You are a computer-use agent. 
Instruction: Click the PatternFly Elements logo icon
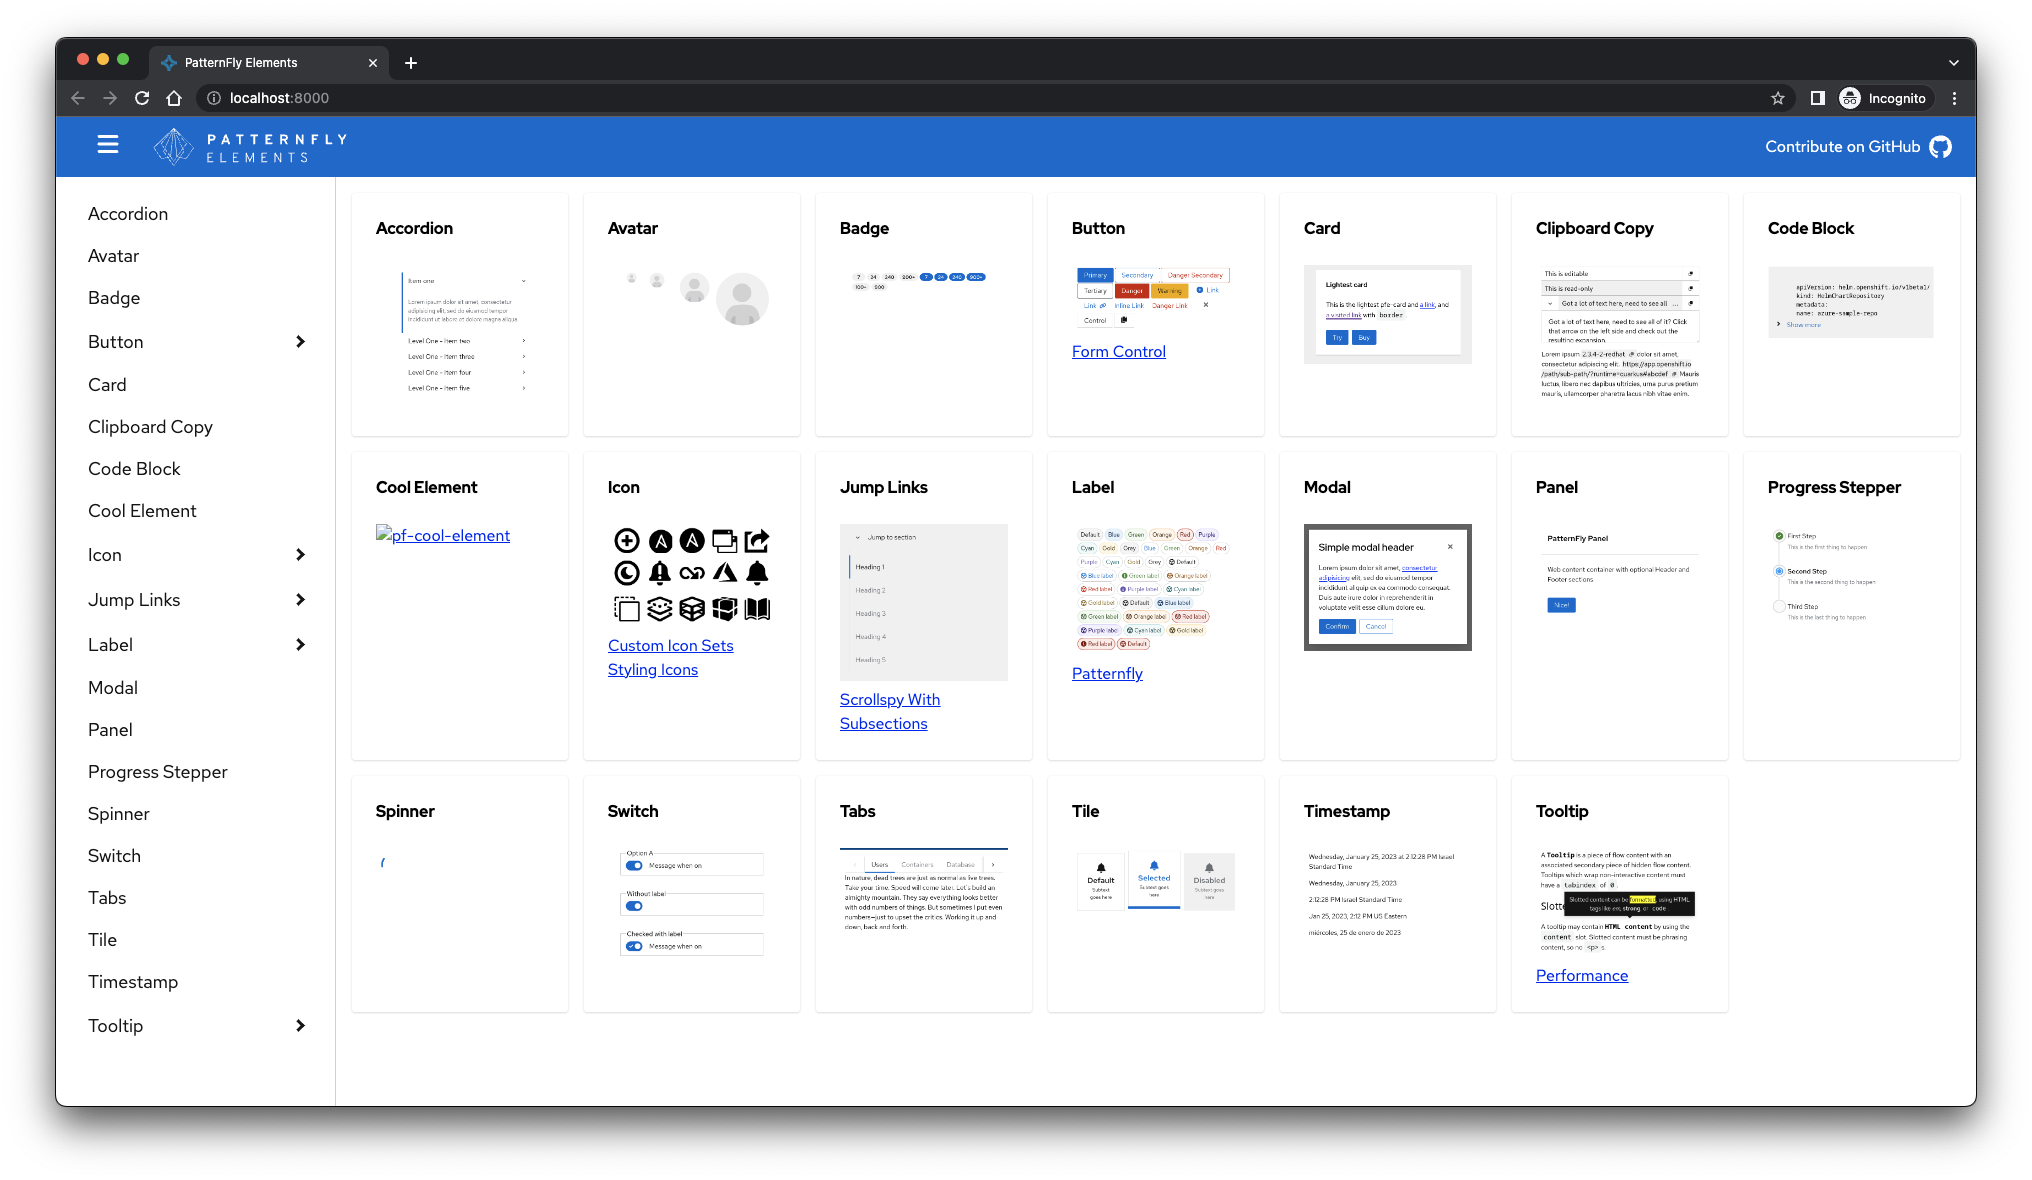click(x=171, y=146)
